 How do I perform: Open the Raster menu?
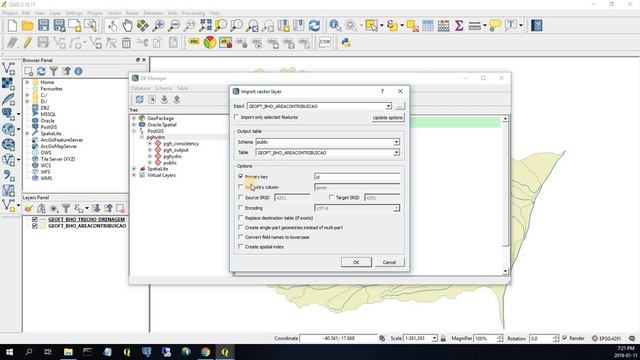[132, 13]
